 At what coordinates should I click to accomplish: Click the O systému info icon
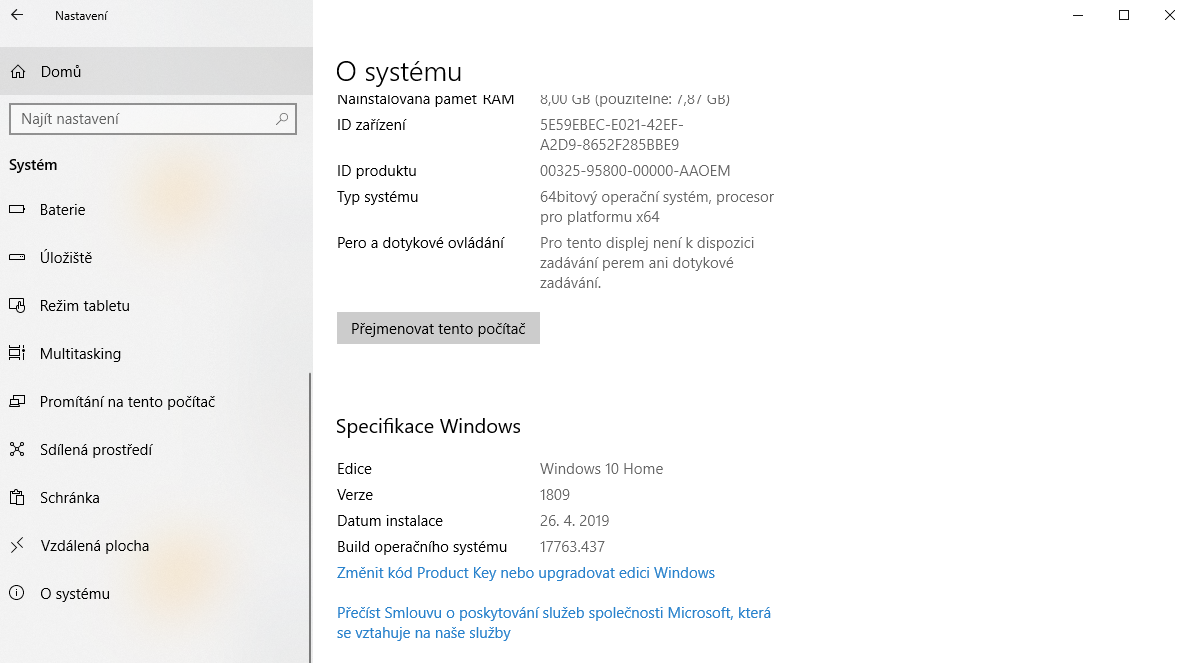[x=17, y=594]
